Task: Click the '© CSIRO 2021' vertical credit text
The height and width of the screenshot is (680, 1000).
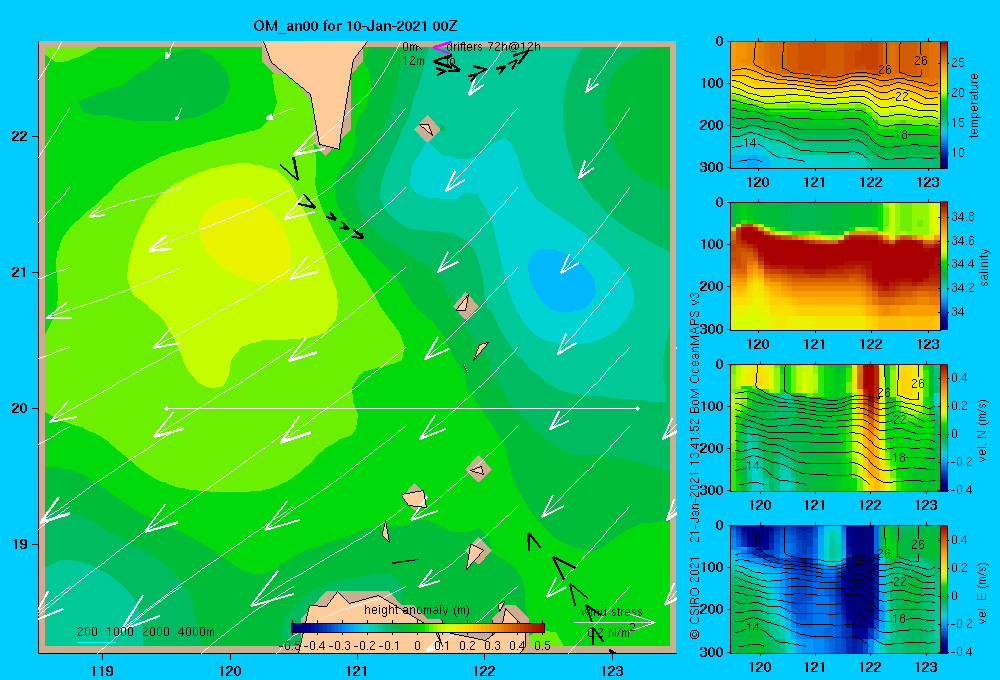Action: tap(695, 598)
